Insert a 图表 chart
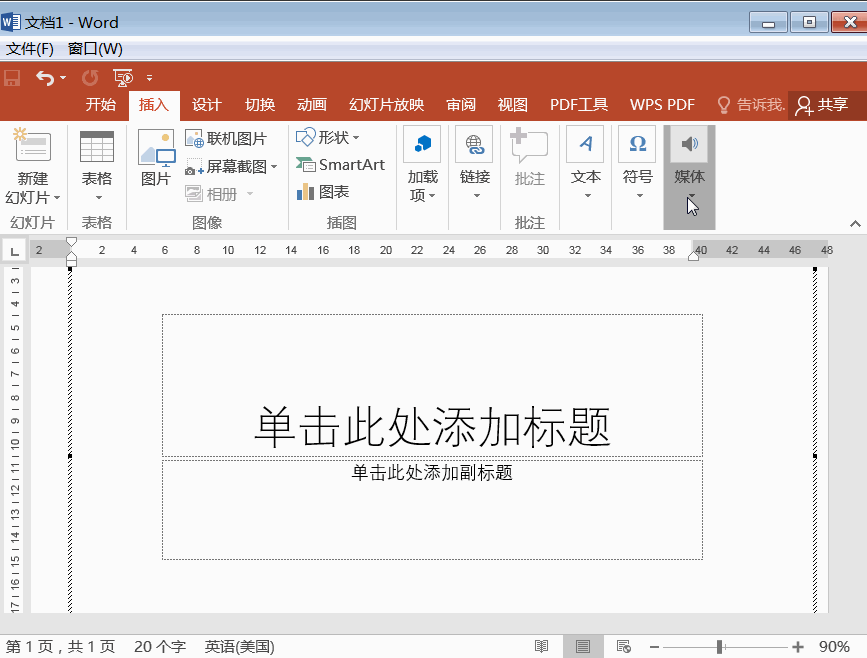 pyautogui.click(x=323, y=192)
